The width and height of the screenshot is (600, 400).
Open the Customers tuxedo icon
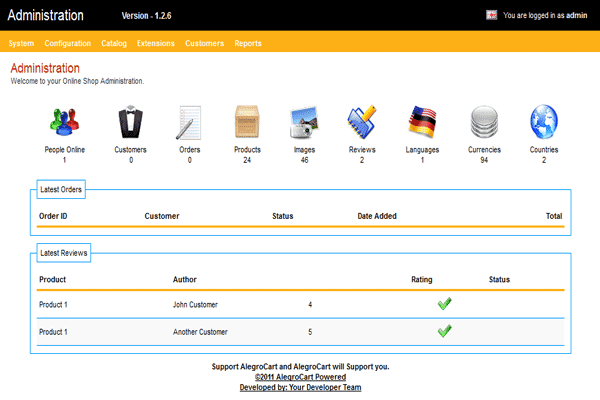click(131, 123)
